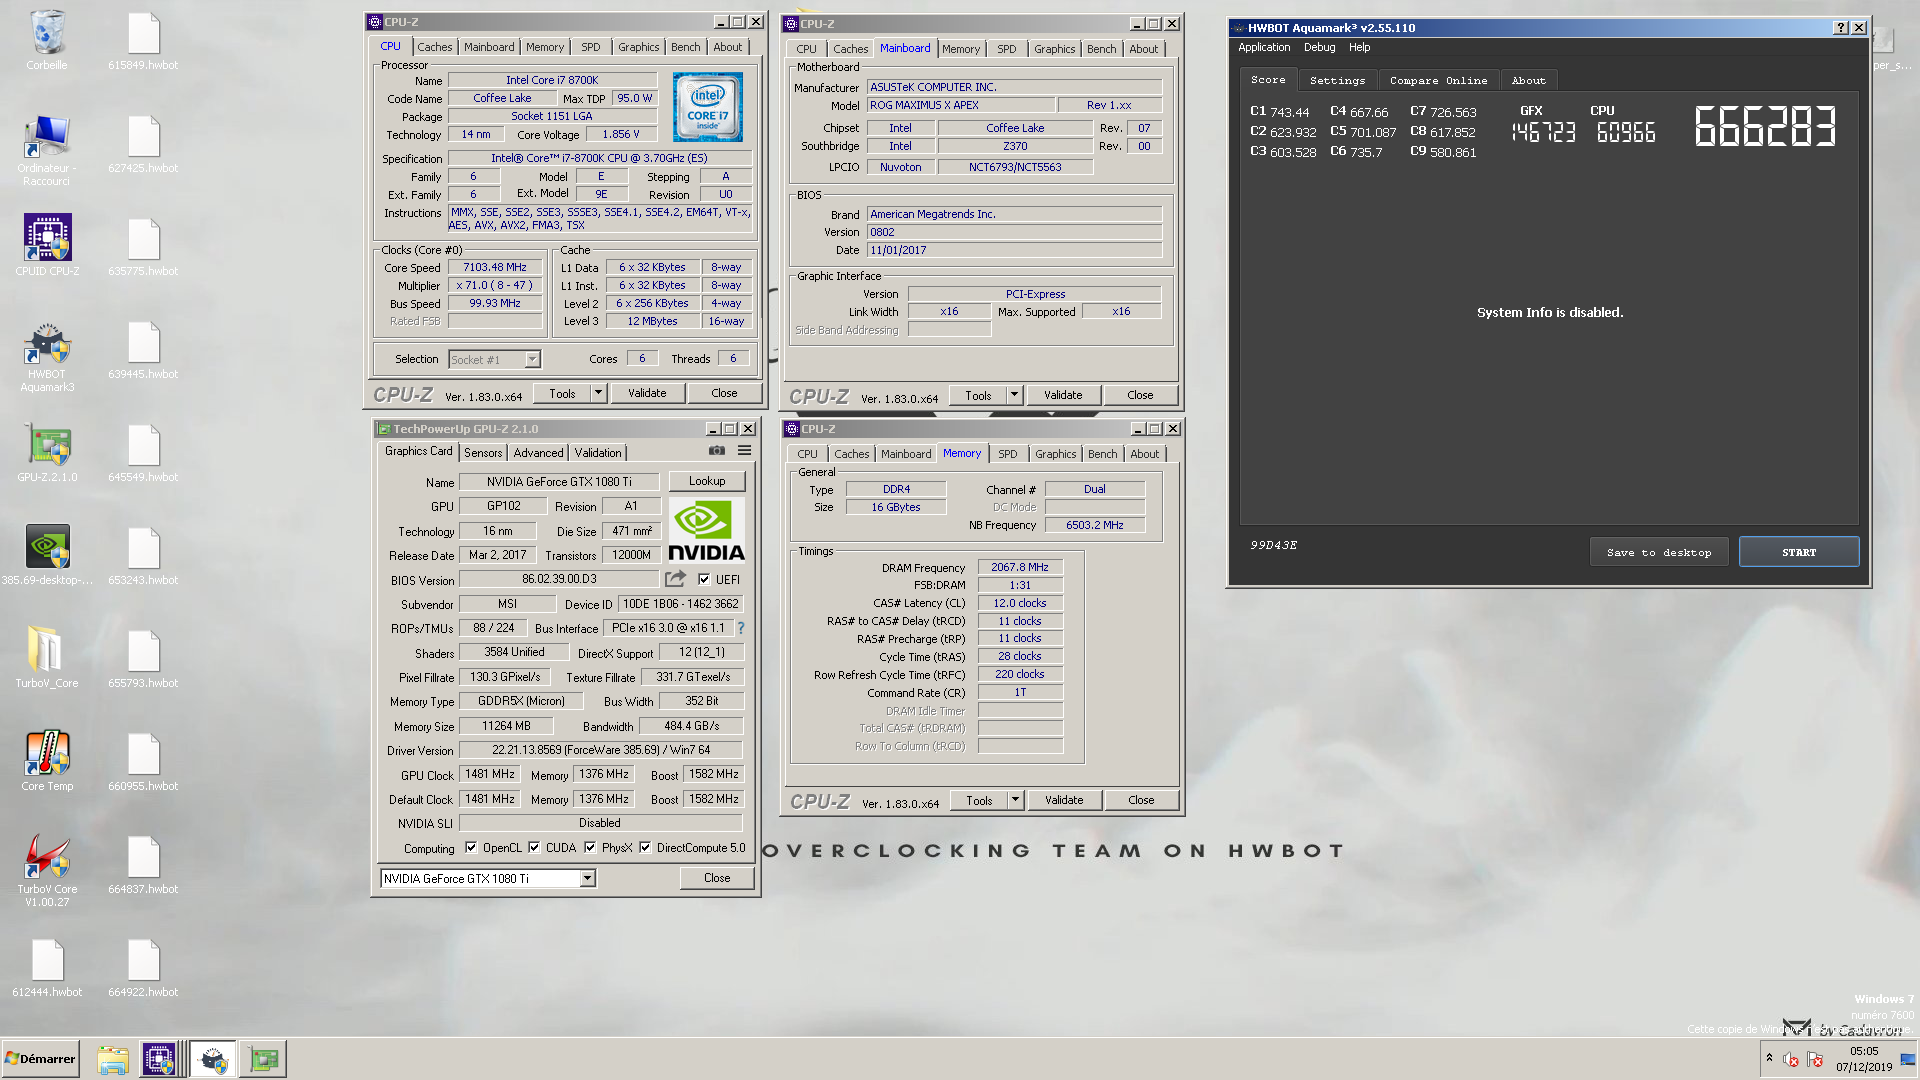Click the Lookup button in GPU-Z
Viewport: 1920px width, 1080px height.
pyautogui.click(x=707, y=481)
